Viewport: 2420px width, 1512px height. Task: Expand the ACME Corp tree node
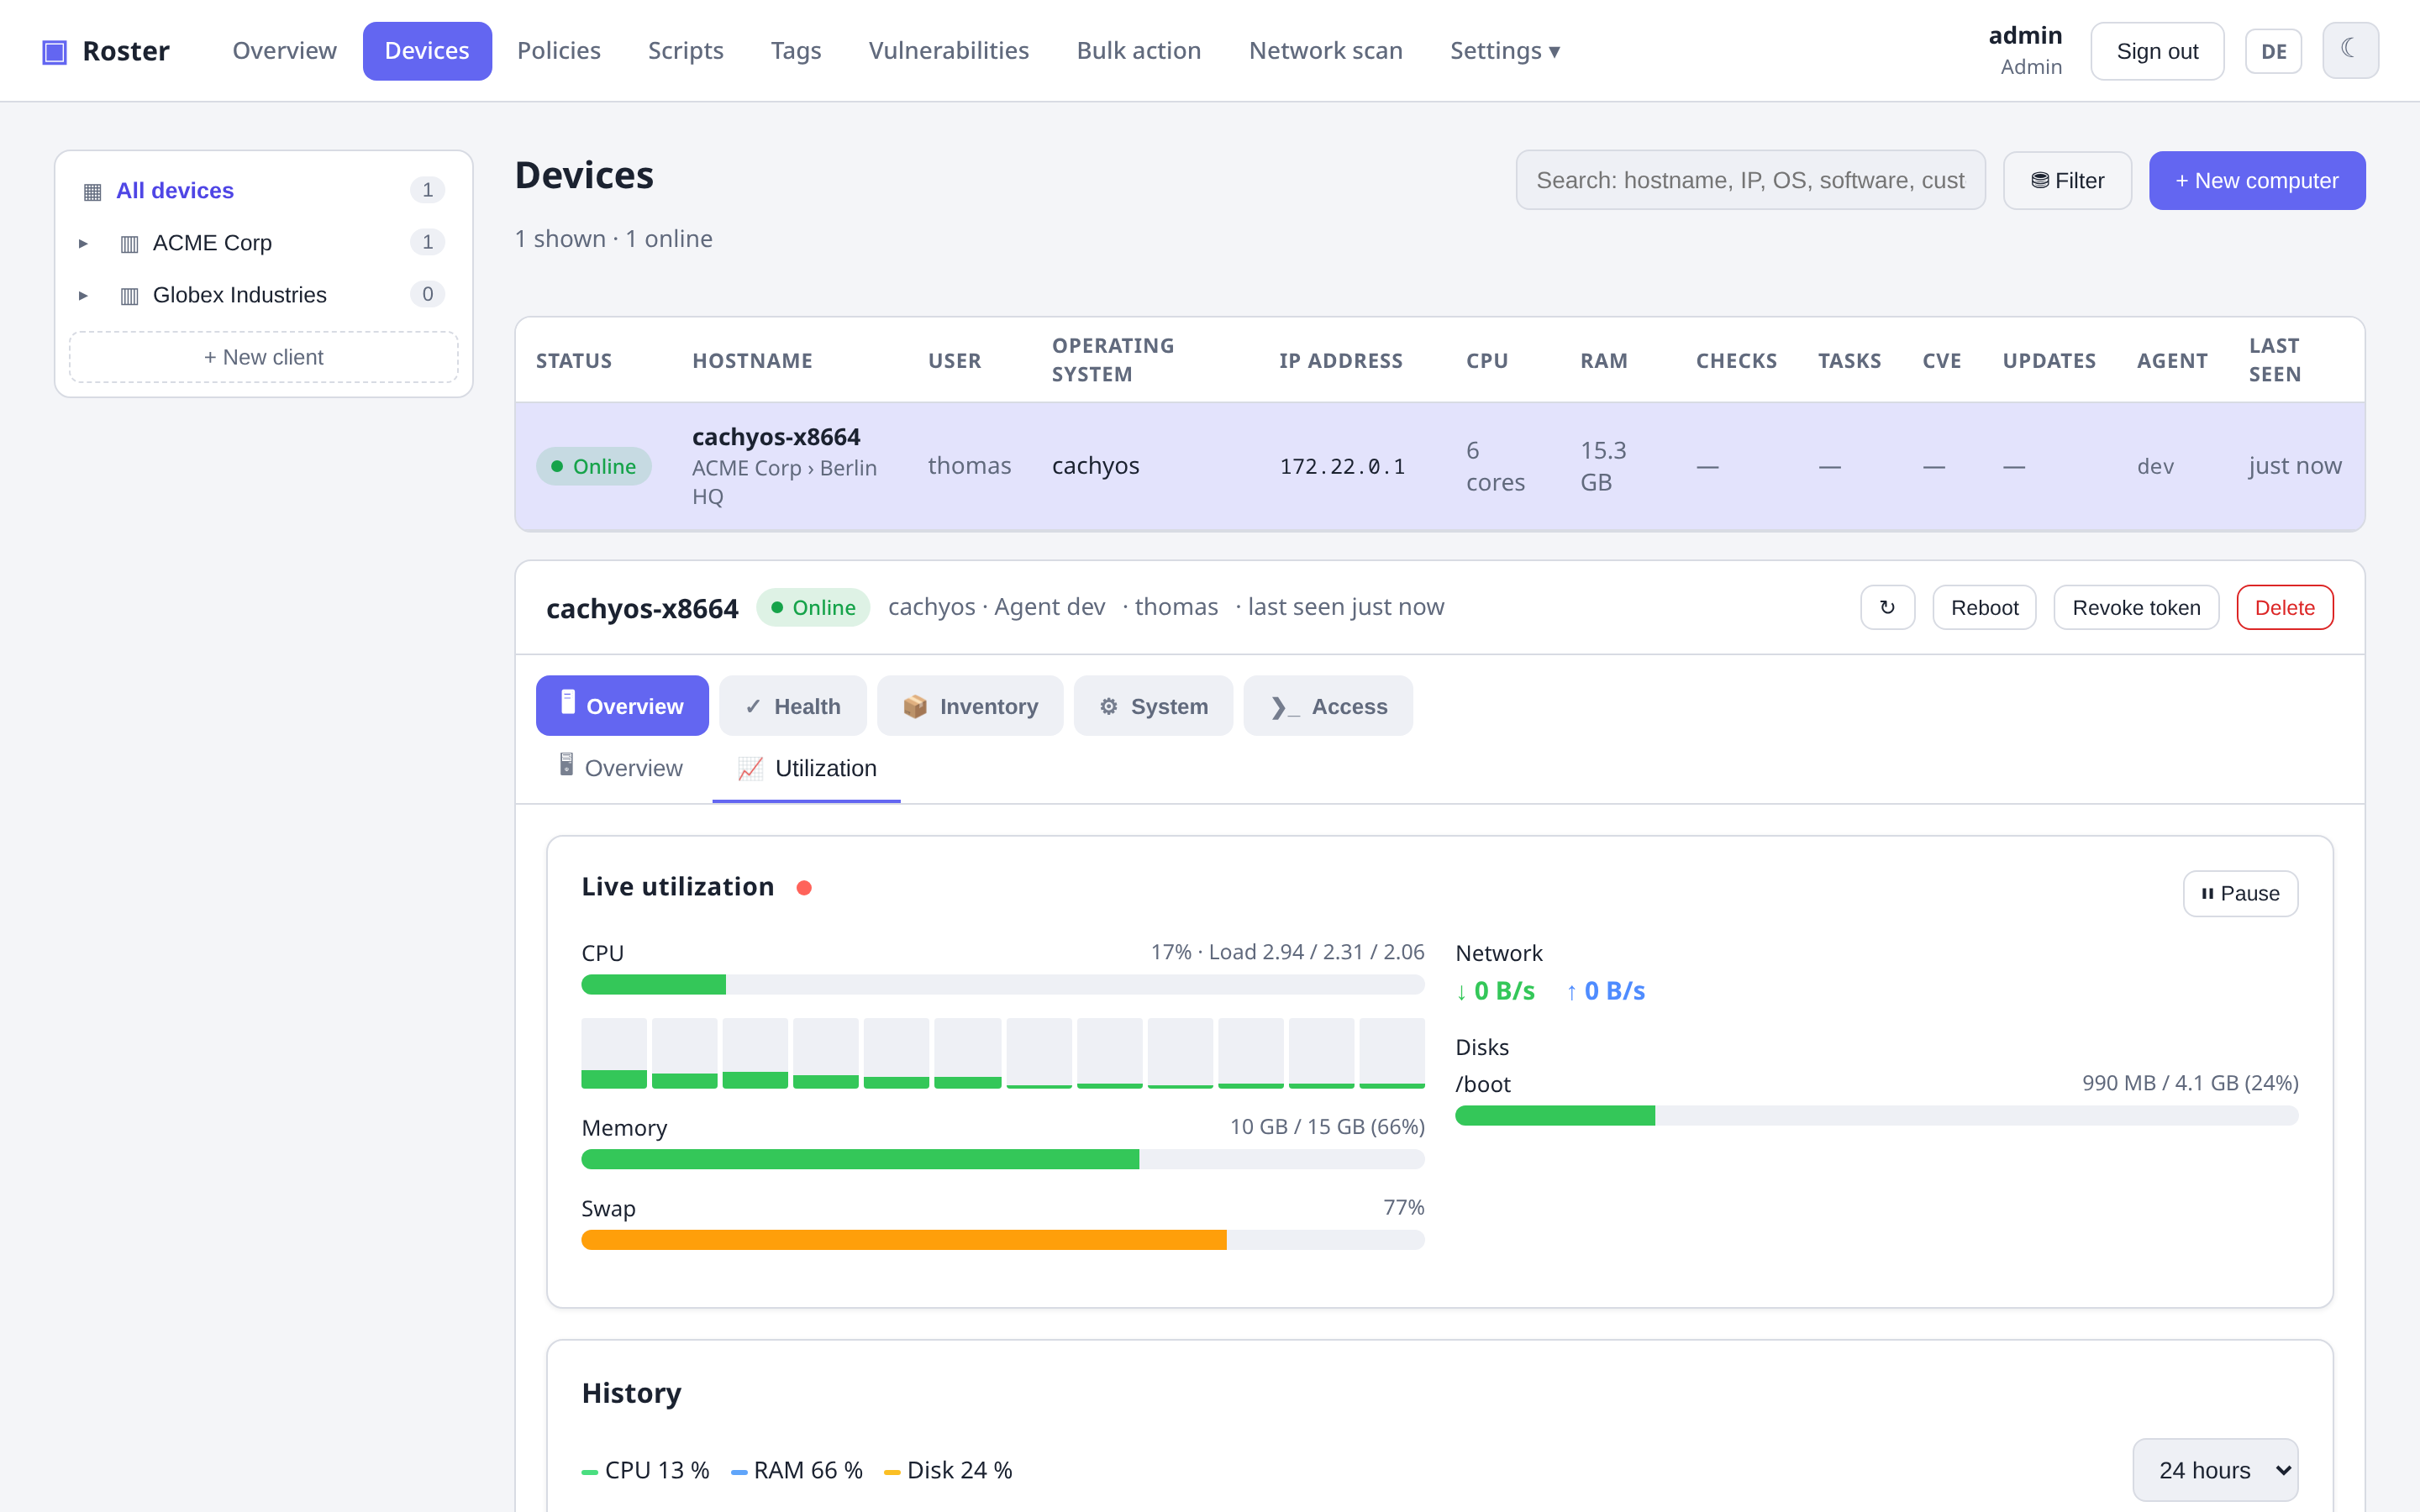coord(83,243)
